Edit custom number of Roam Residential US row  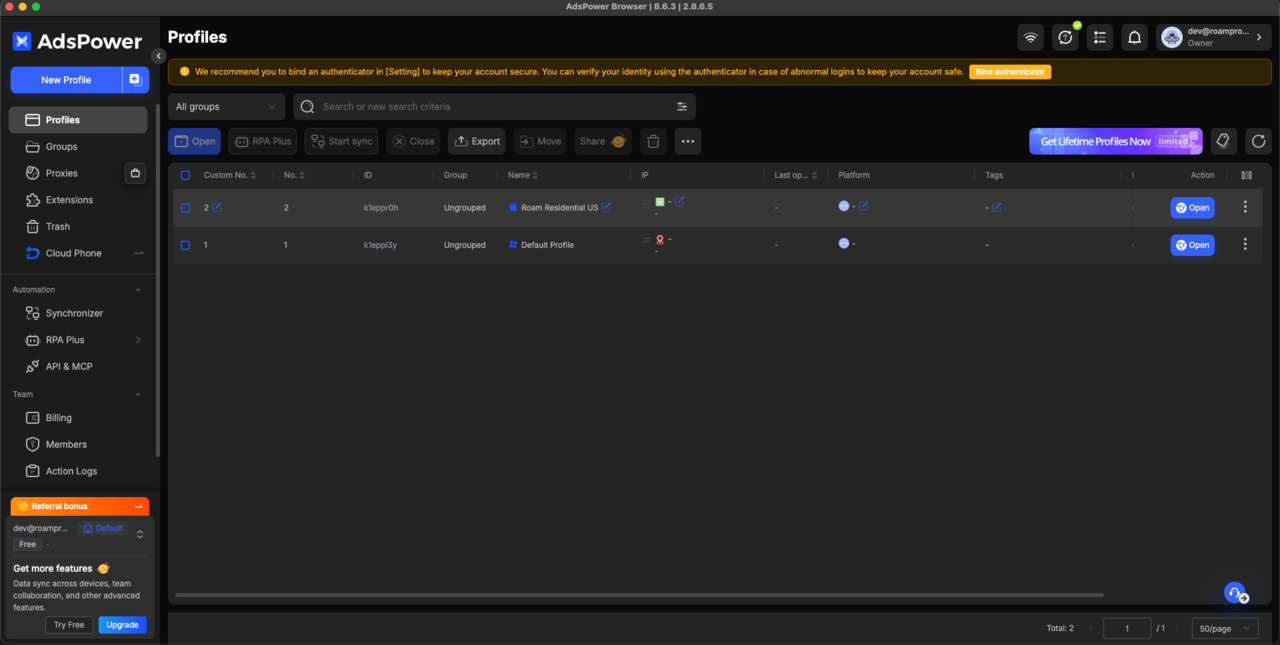coord(217,207)
